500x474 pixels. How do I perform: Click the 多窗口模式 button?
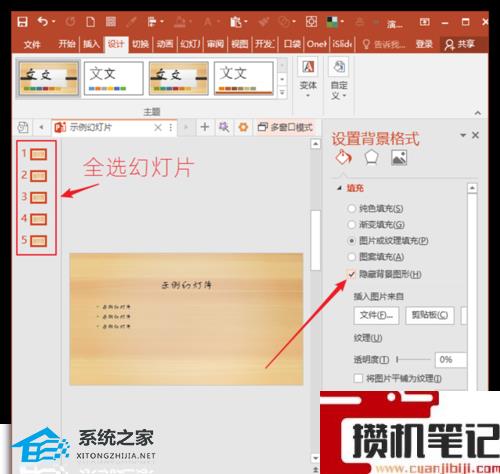tap(286, 127)
